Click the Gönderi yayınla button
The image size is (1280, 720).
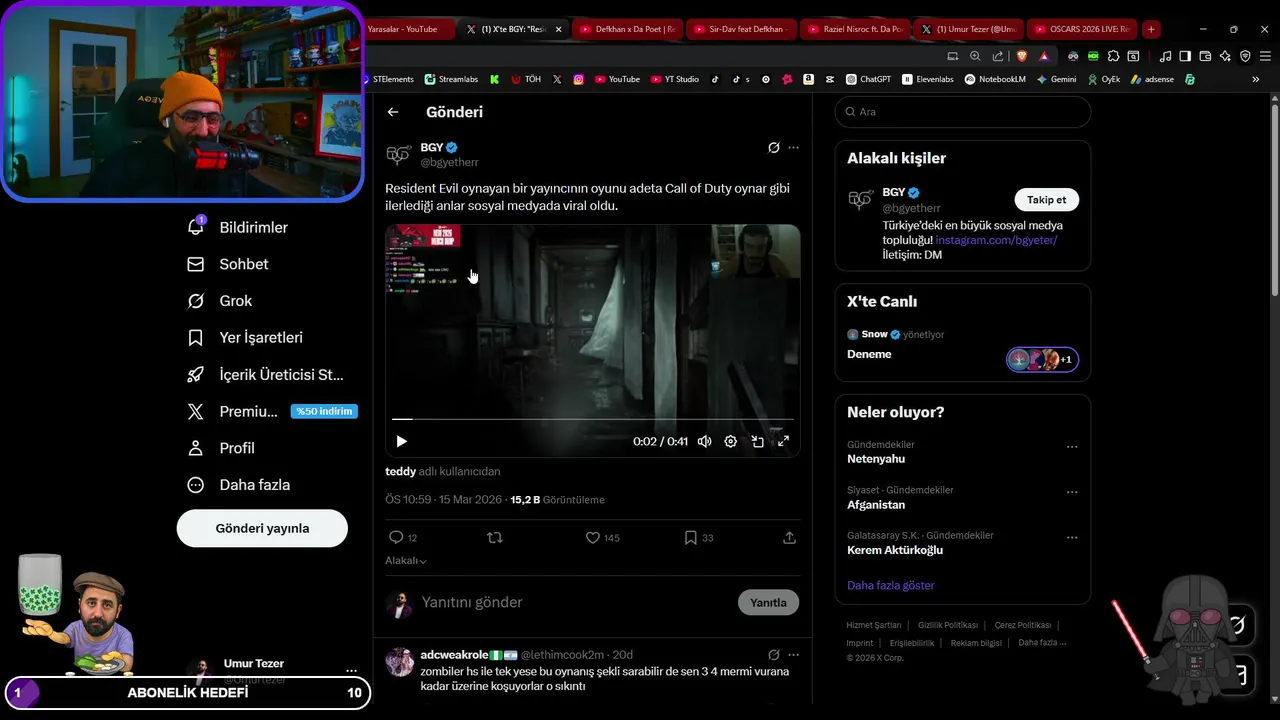(262, 528)
